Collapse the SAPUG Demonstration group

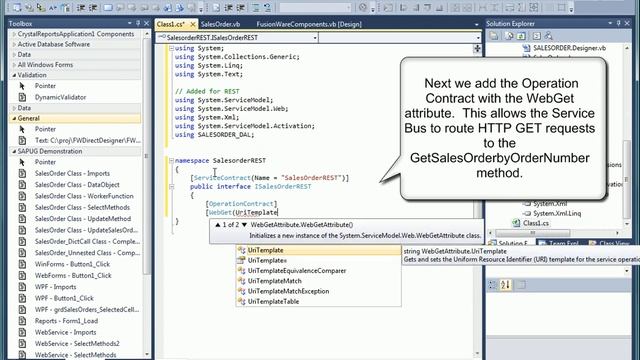click(x=14, y=151)
